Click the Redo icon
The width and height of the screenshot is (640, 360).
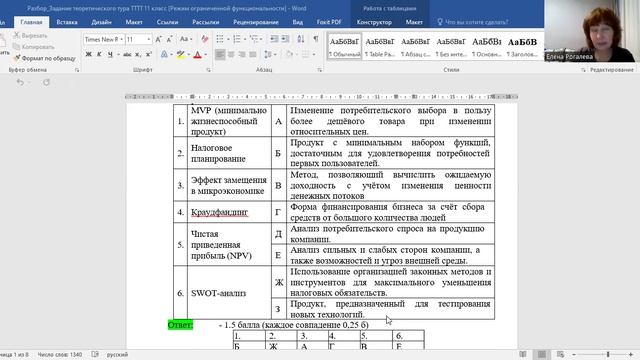coord(46,82)
